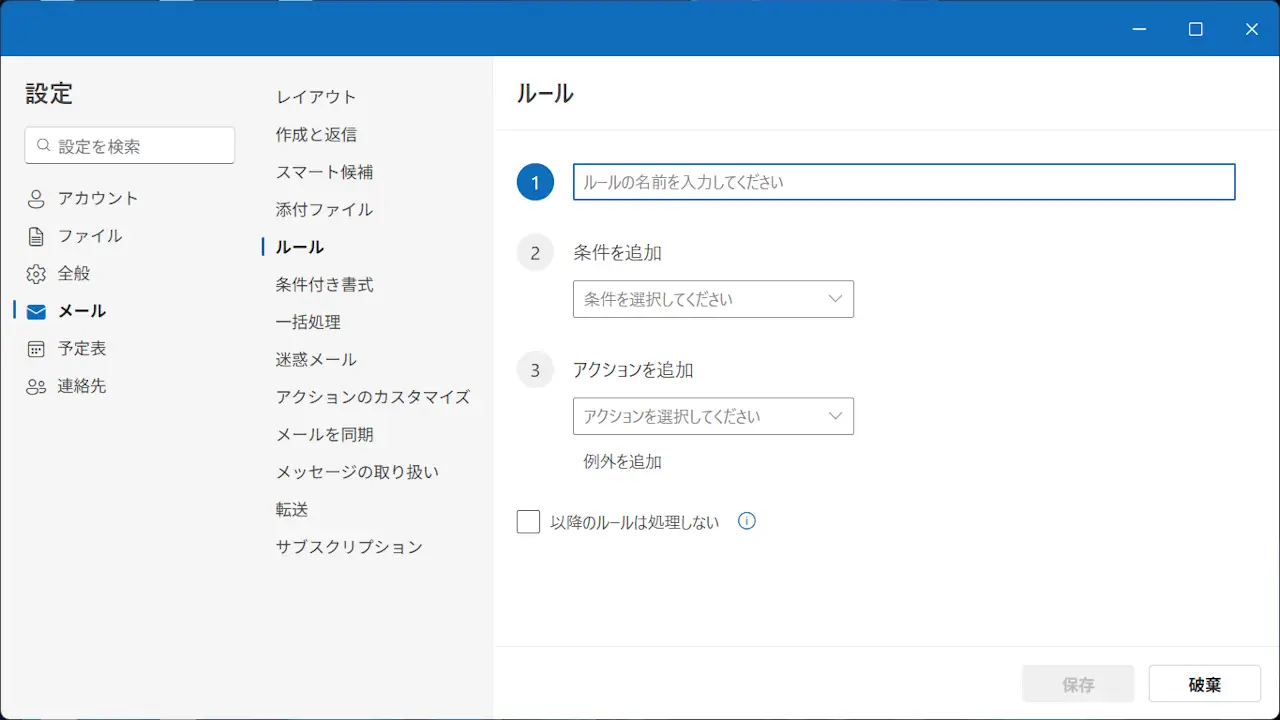This screenshot has width=1280, height=720.
Task: Focus the rule name input field
Action: tap(904, 182)
